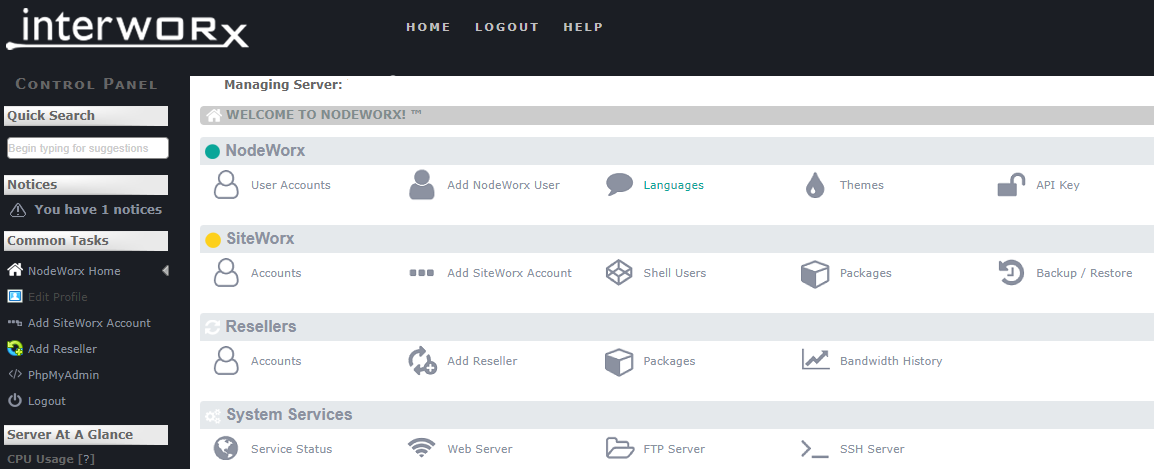This screenshot has height=469, width=1154.
Task: Click the Quick Search input field
Action: [87, 148]
